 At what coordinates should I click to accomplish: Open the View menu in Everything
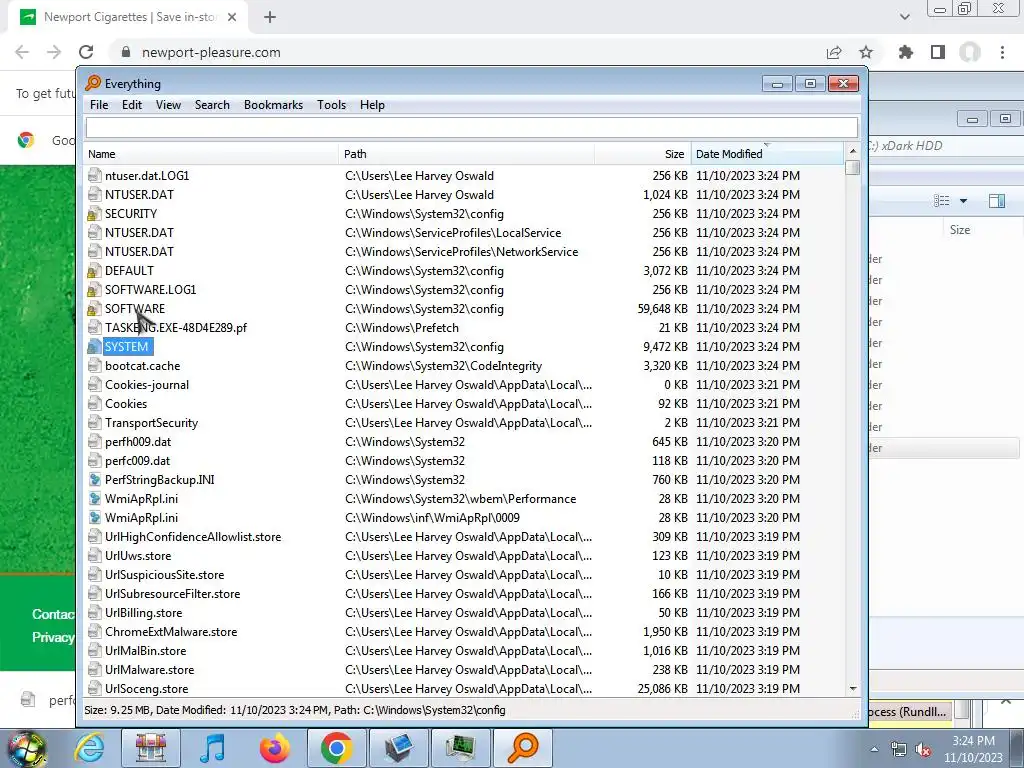click(168, 105)
